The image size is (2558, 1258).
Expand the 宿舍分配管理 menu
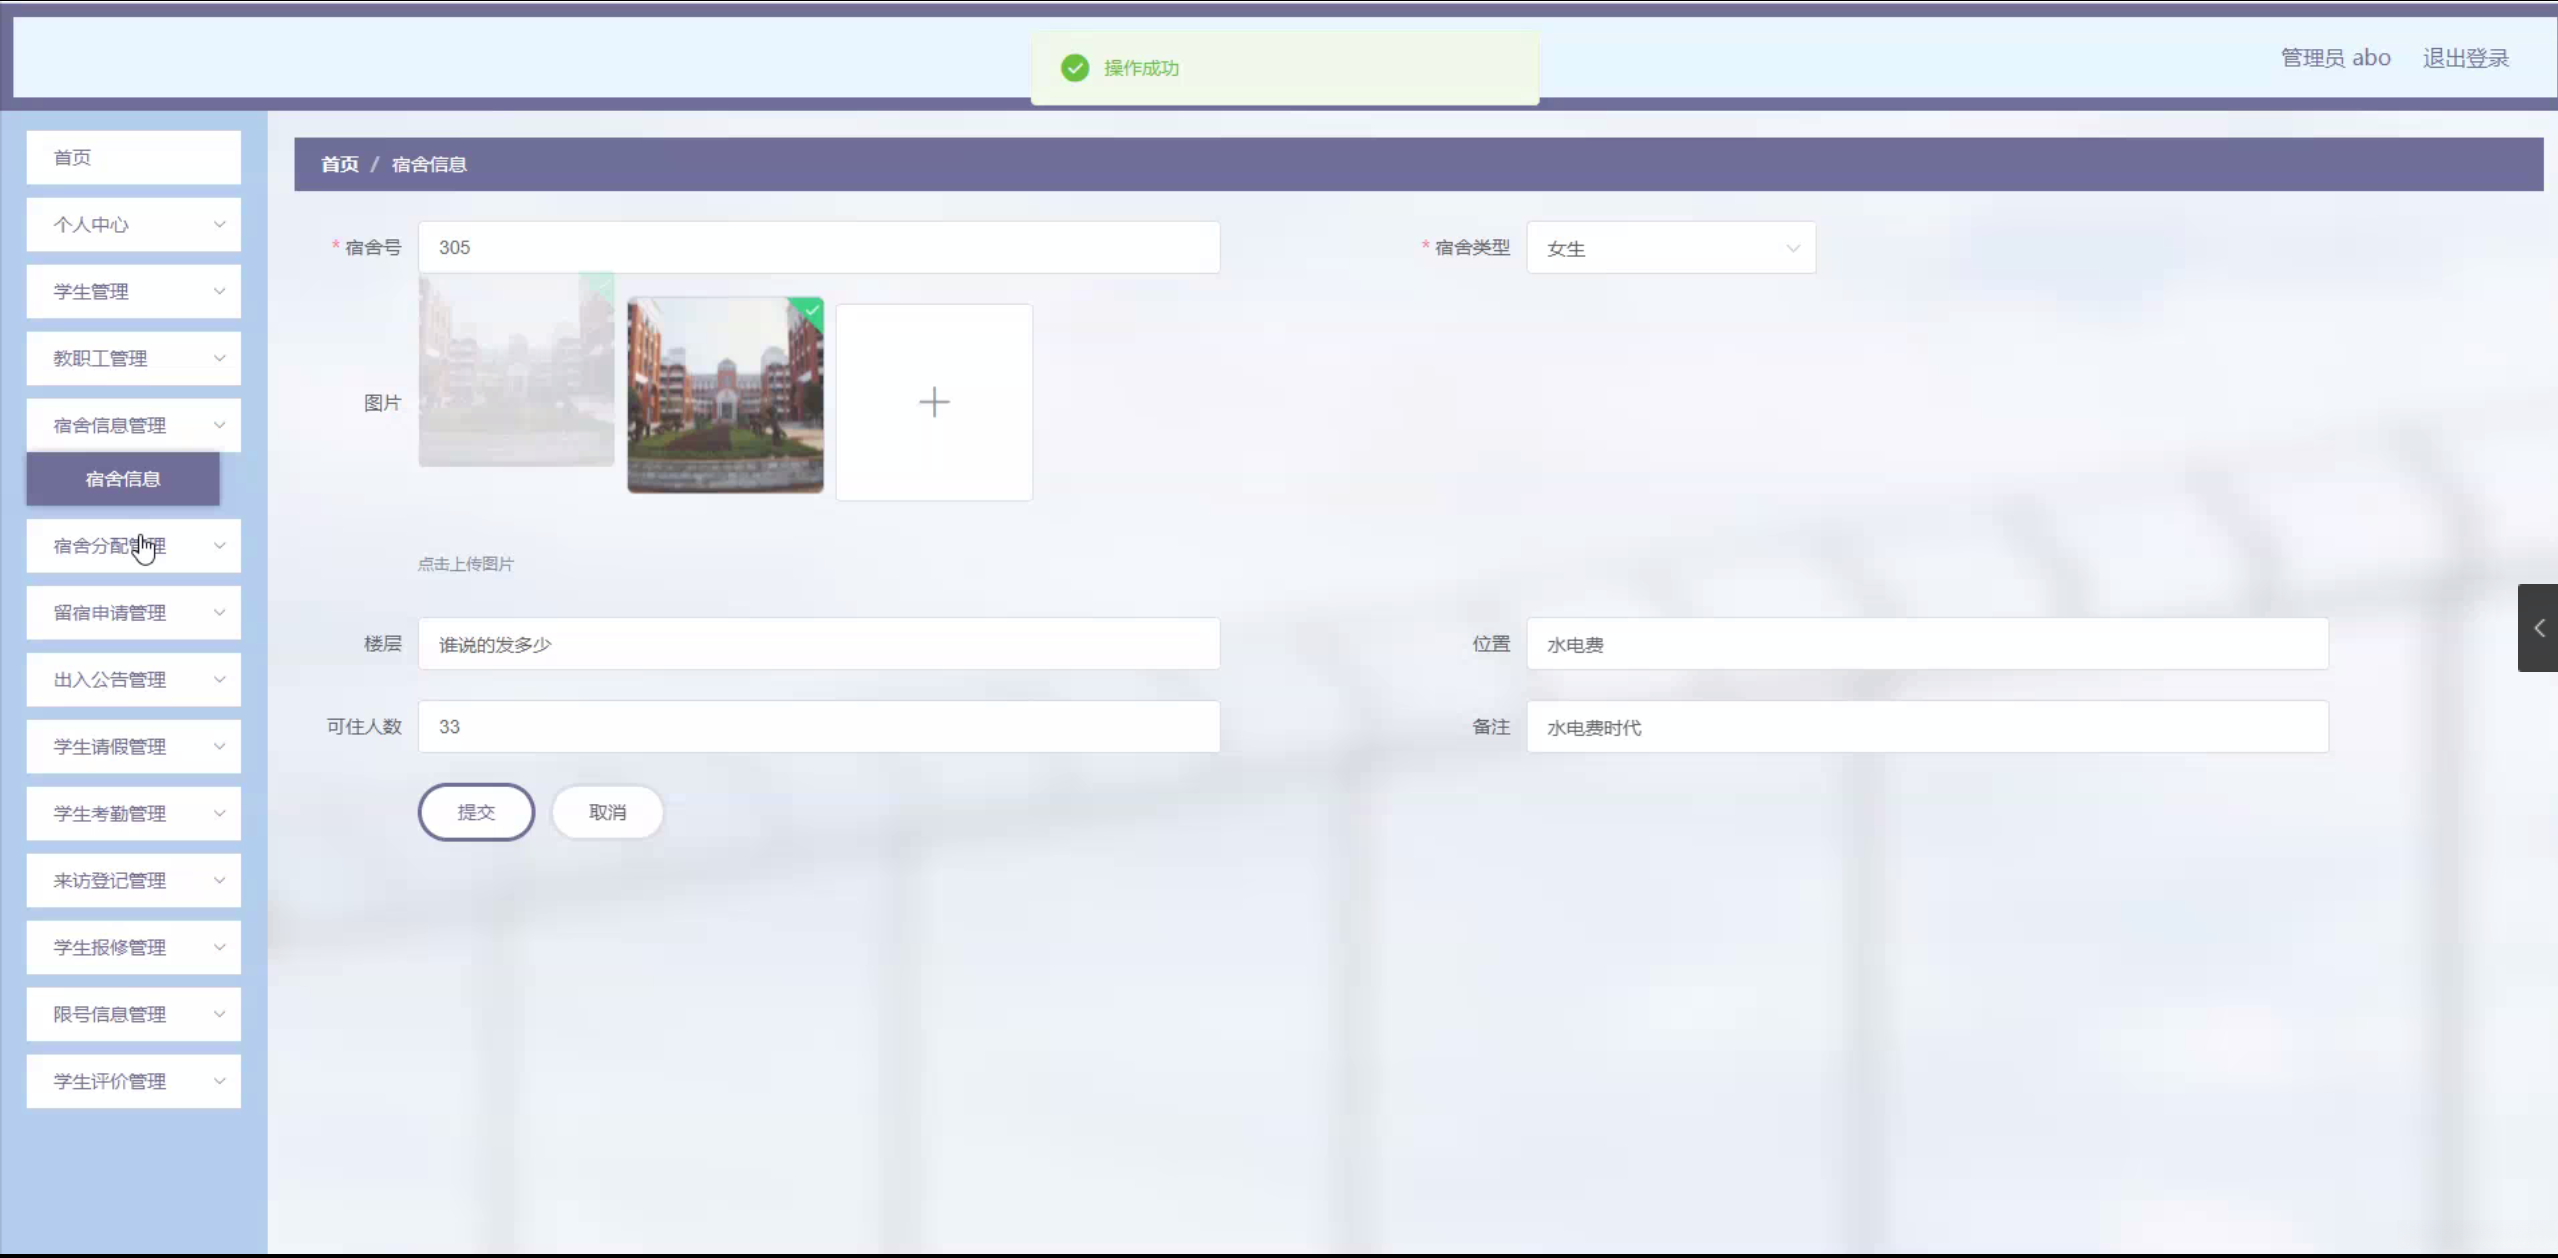[x=133, y=546]
